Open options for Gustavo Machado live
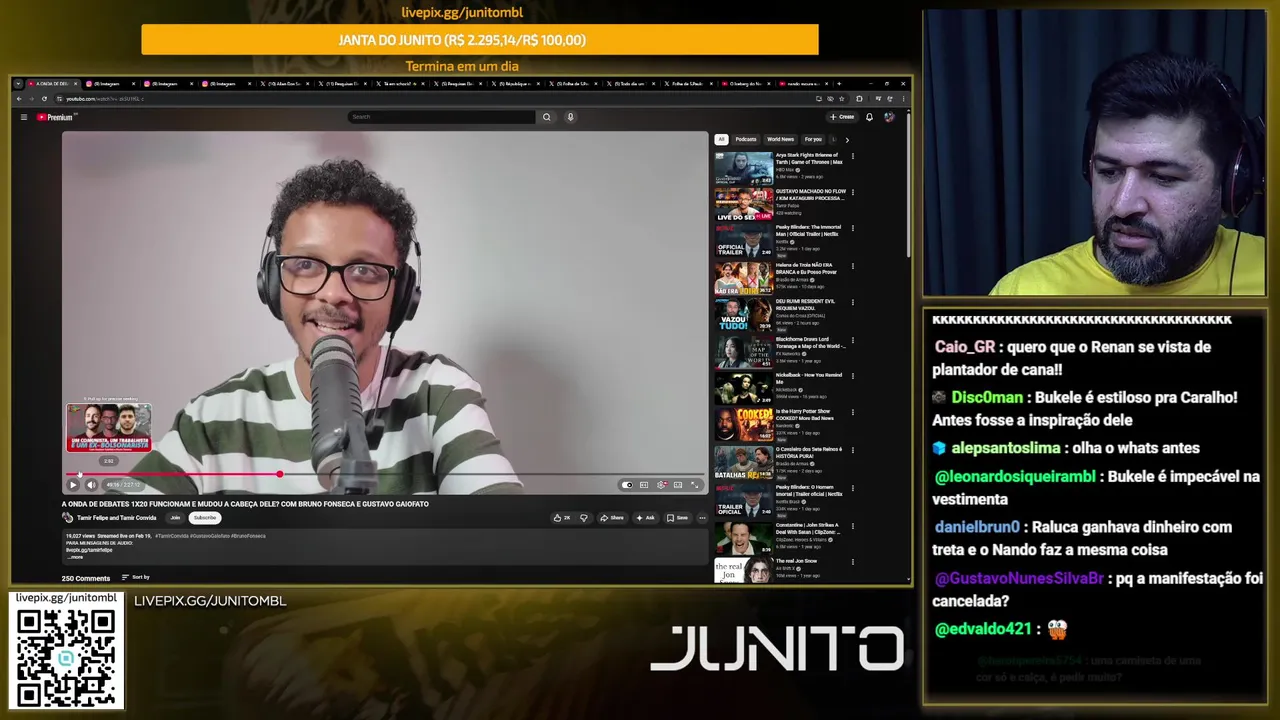 pos(852,192)
